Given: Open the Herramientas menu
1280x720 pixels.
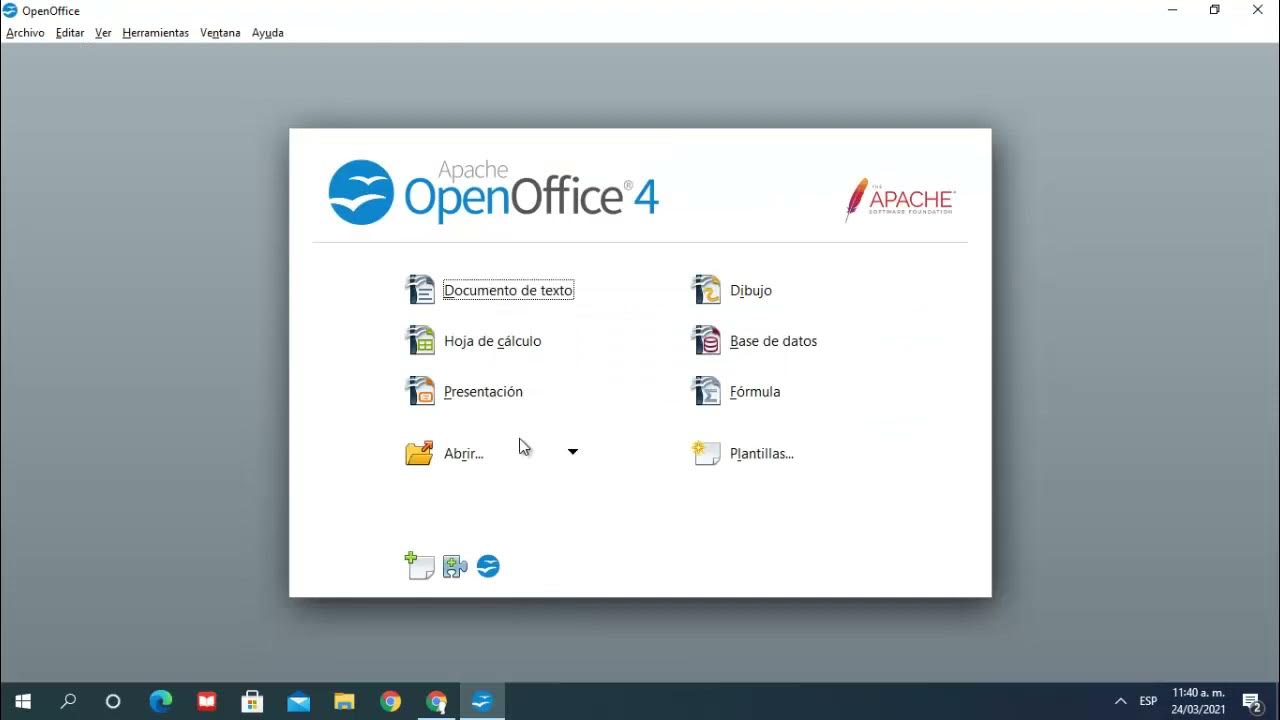Looking at the screenshot, I should point(155,33).
